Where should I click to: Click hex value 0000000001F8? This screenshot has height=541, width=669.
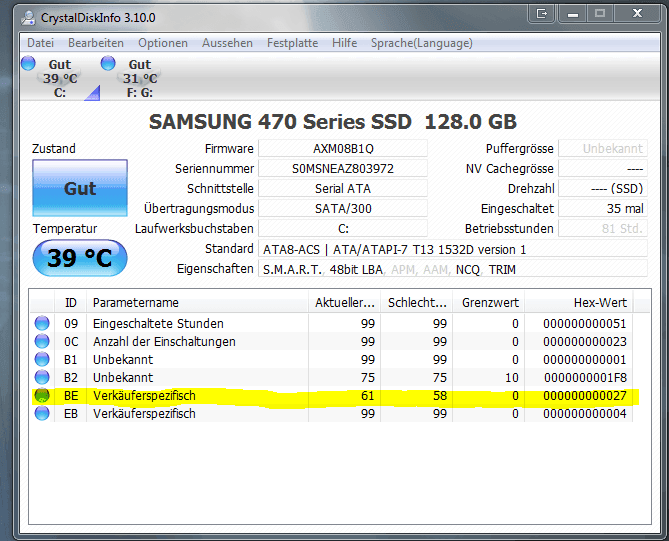pyautogui.click(x=585, y=378)
